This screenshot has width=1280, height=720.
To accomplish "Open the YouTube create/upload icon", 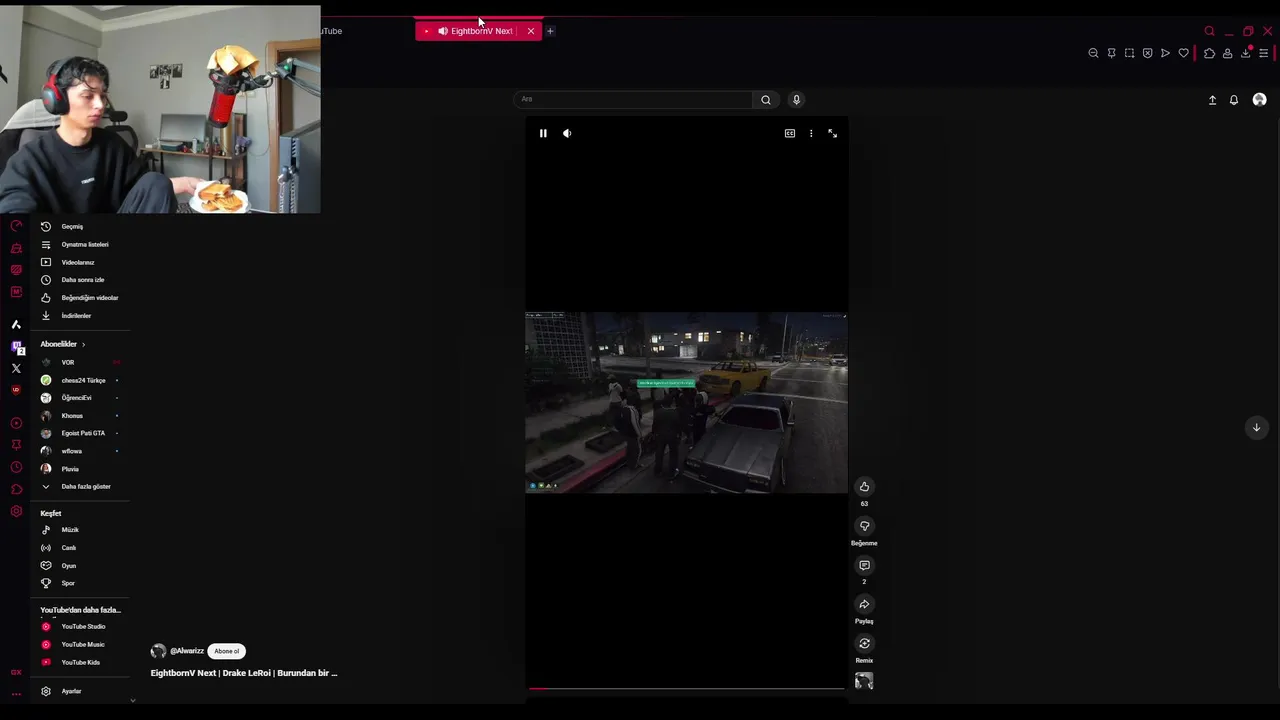I will pyautogui.click(x=1212, y=100).
